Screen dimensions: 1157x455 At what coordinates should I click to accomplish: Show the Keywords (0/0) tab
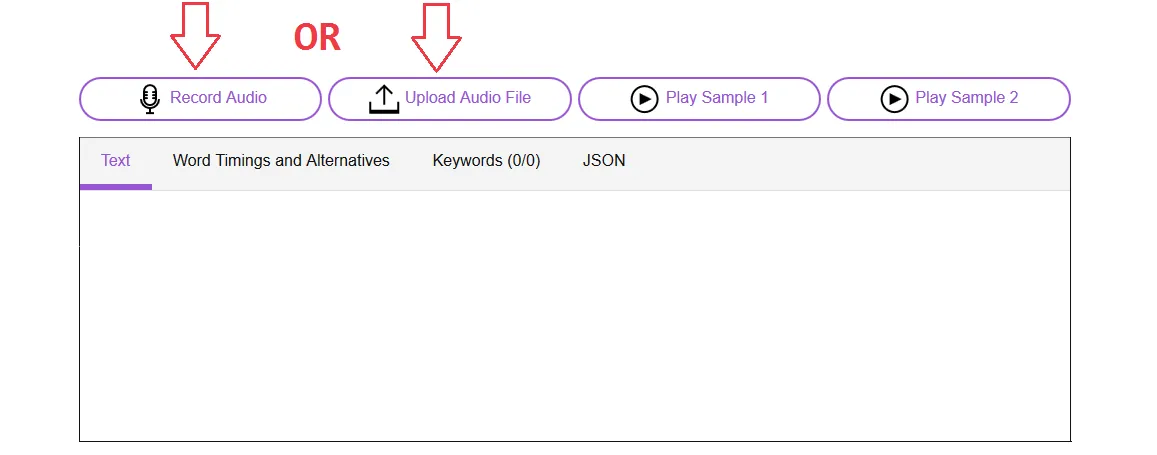click(x=486, y=161)
